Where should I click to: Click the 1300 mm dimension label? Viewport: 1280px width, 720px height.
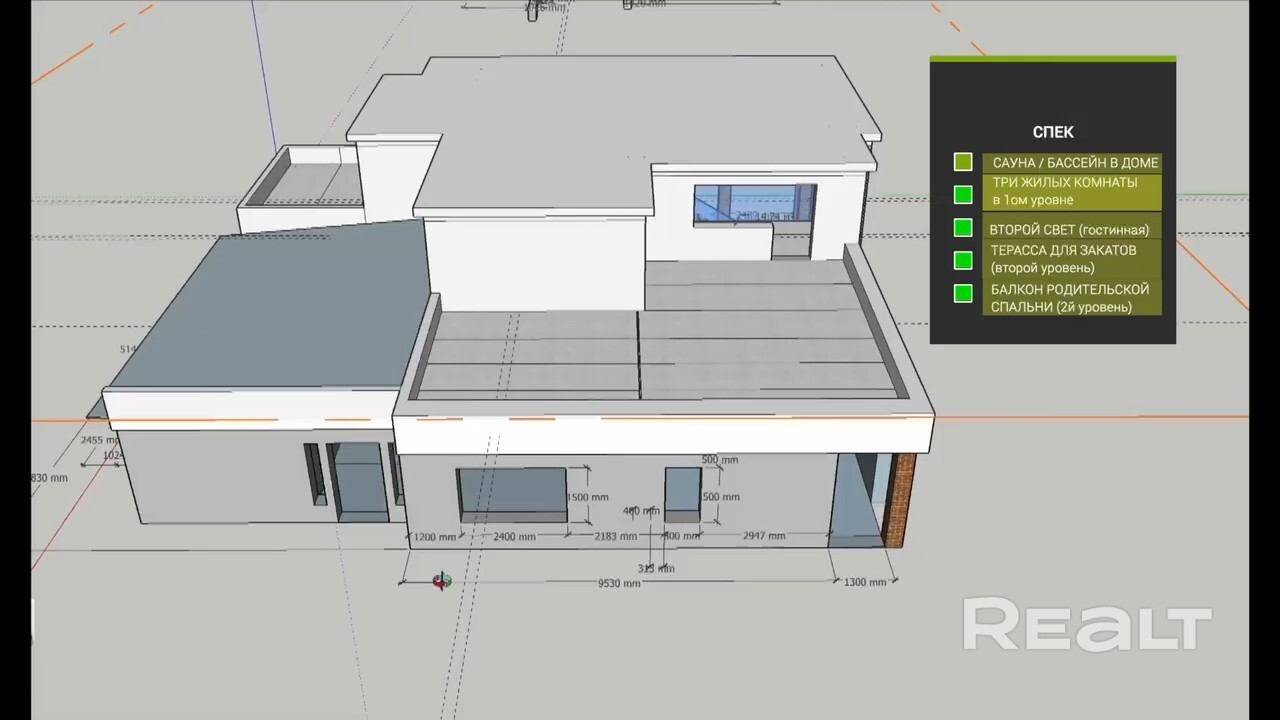pyautogui.click(x=865, y=582)
